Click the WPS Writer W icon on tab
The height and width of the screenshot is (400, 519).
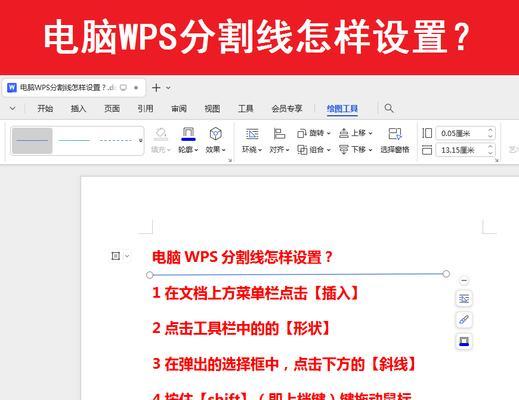coord(12,88)
